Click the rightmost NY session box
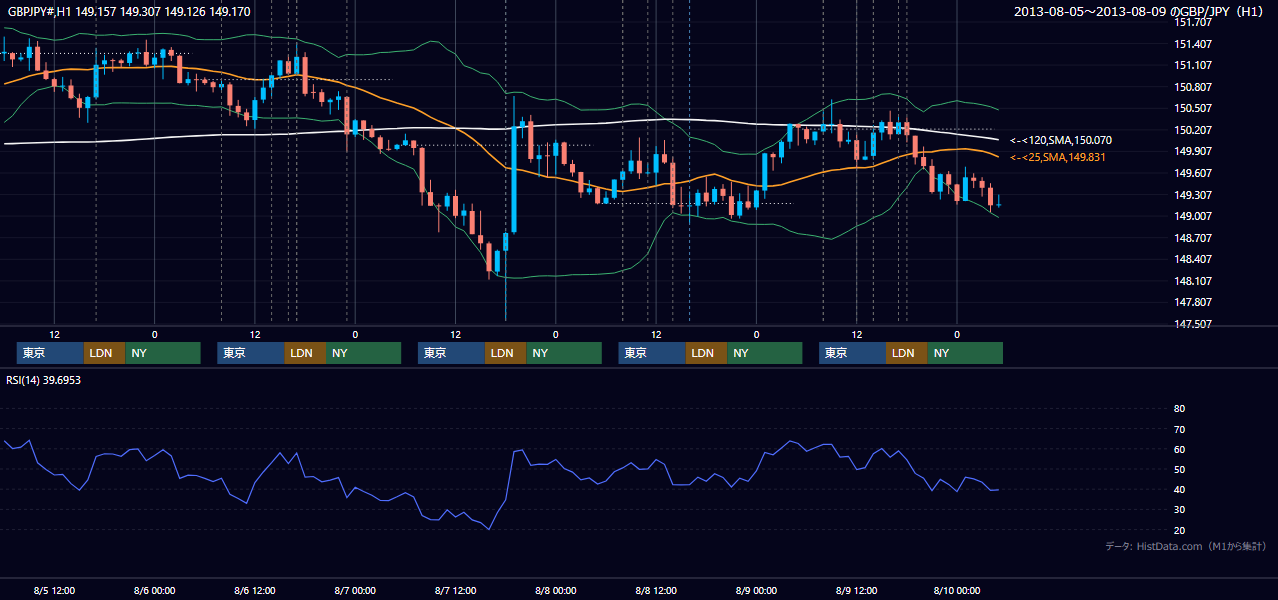This screenshot has height=600, width=1278. (964, 353)
